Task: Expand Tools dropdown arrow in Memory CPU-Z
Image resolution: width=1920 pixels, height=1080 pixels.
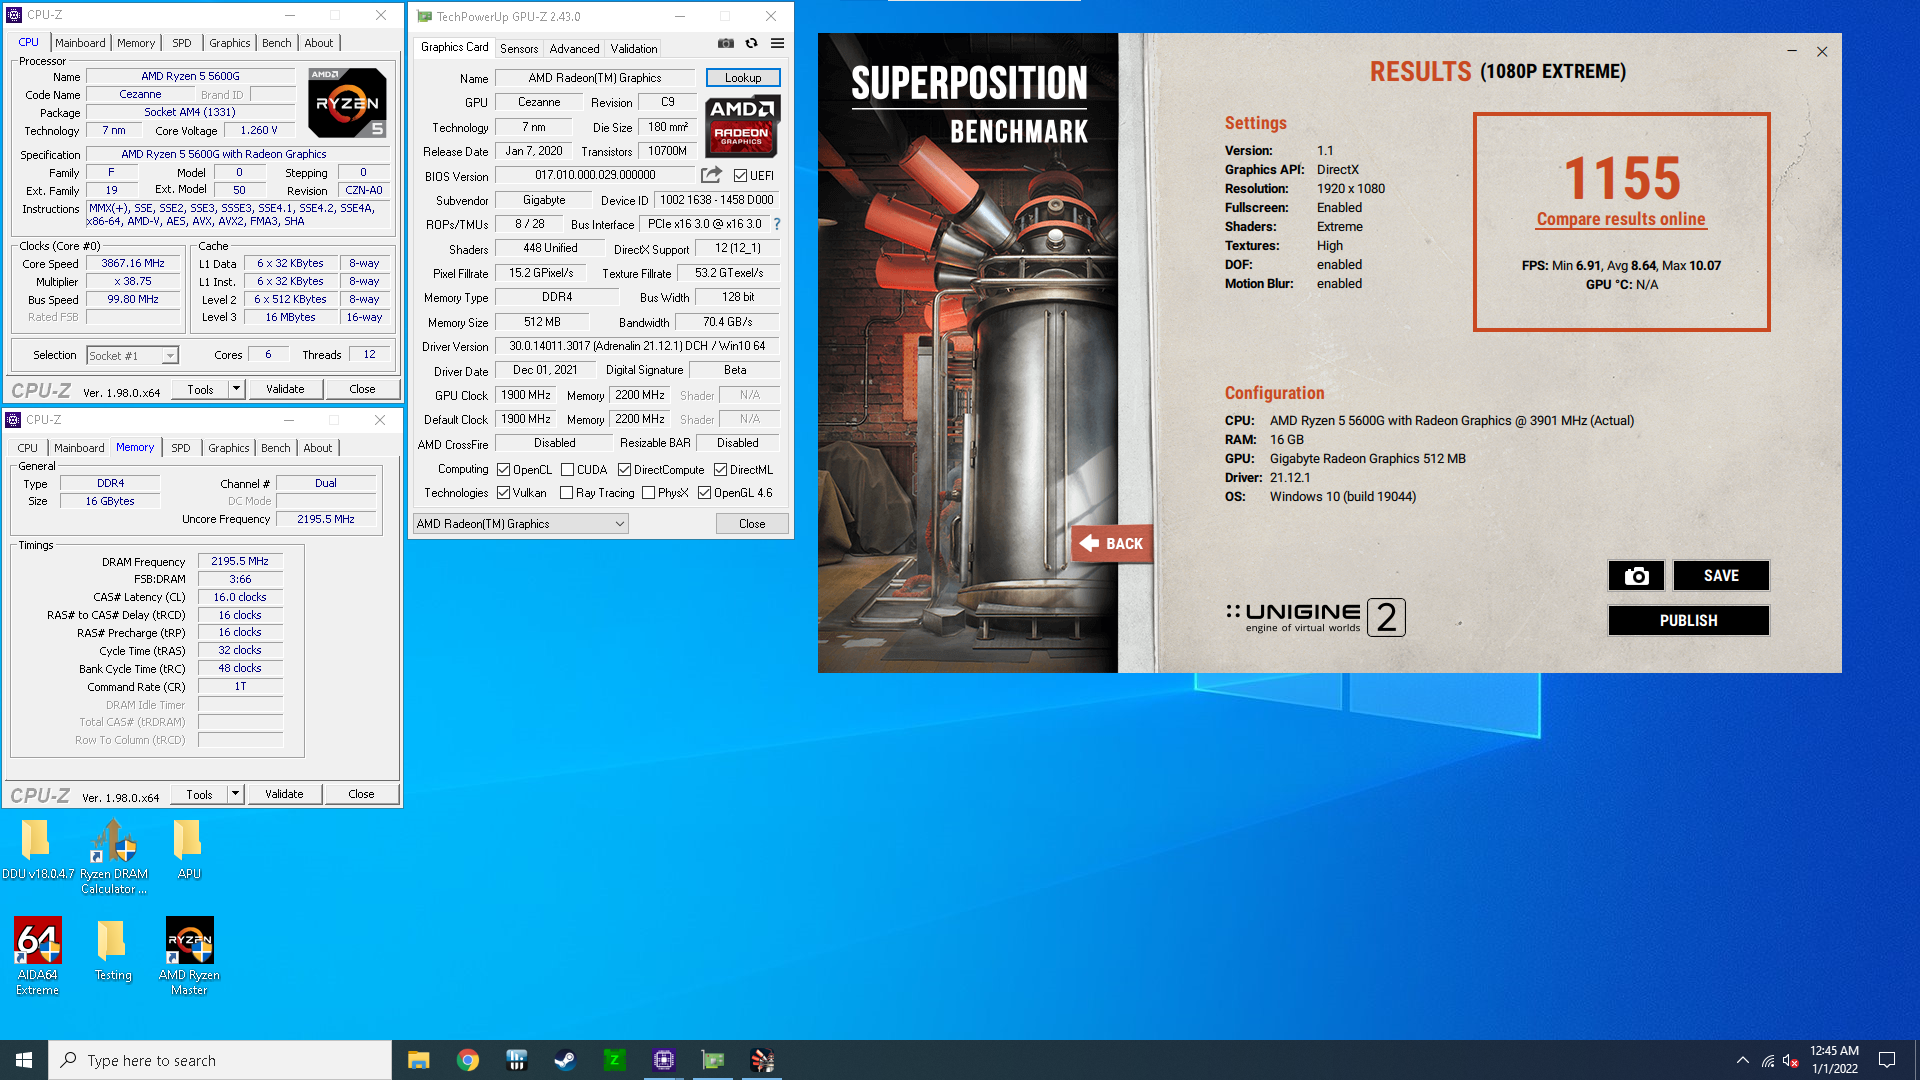Action: [235, 794]
